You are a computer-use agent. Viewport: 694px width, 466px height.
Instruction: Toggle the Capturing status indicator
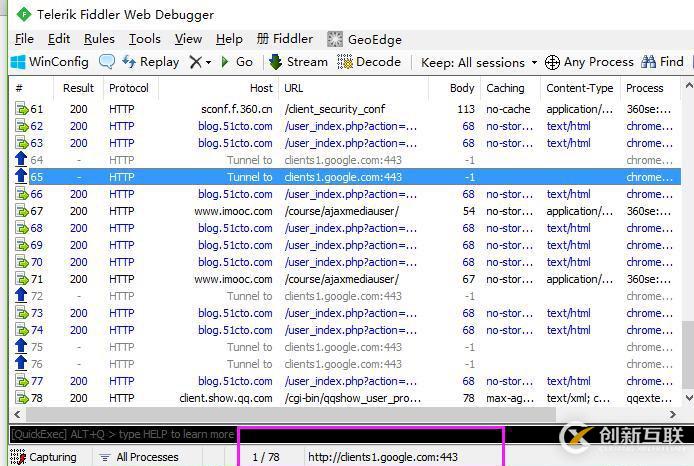pos(43,457)
